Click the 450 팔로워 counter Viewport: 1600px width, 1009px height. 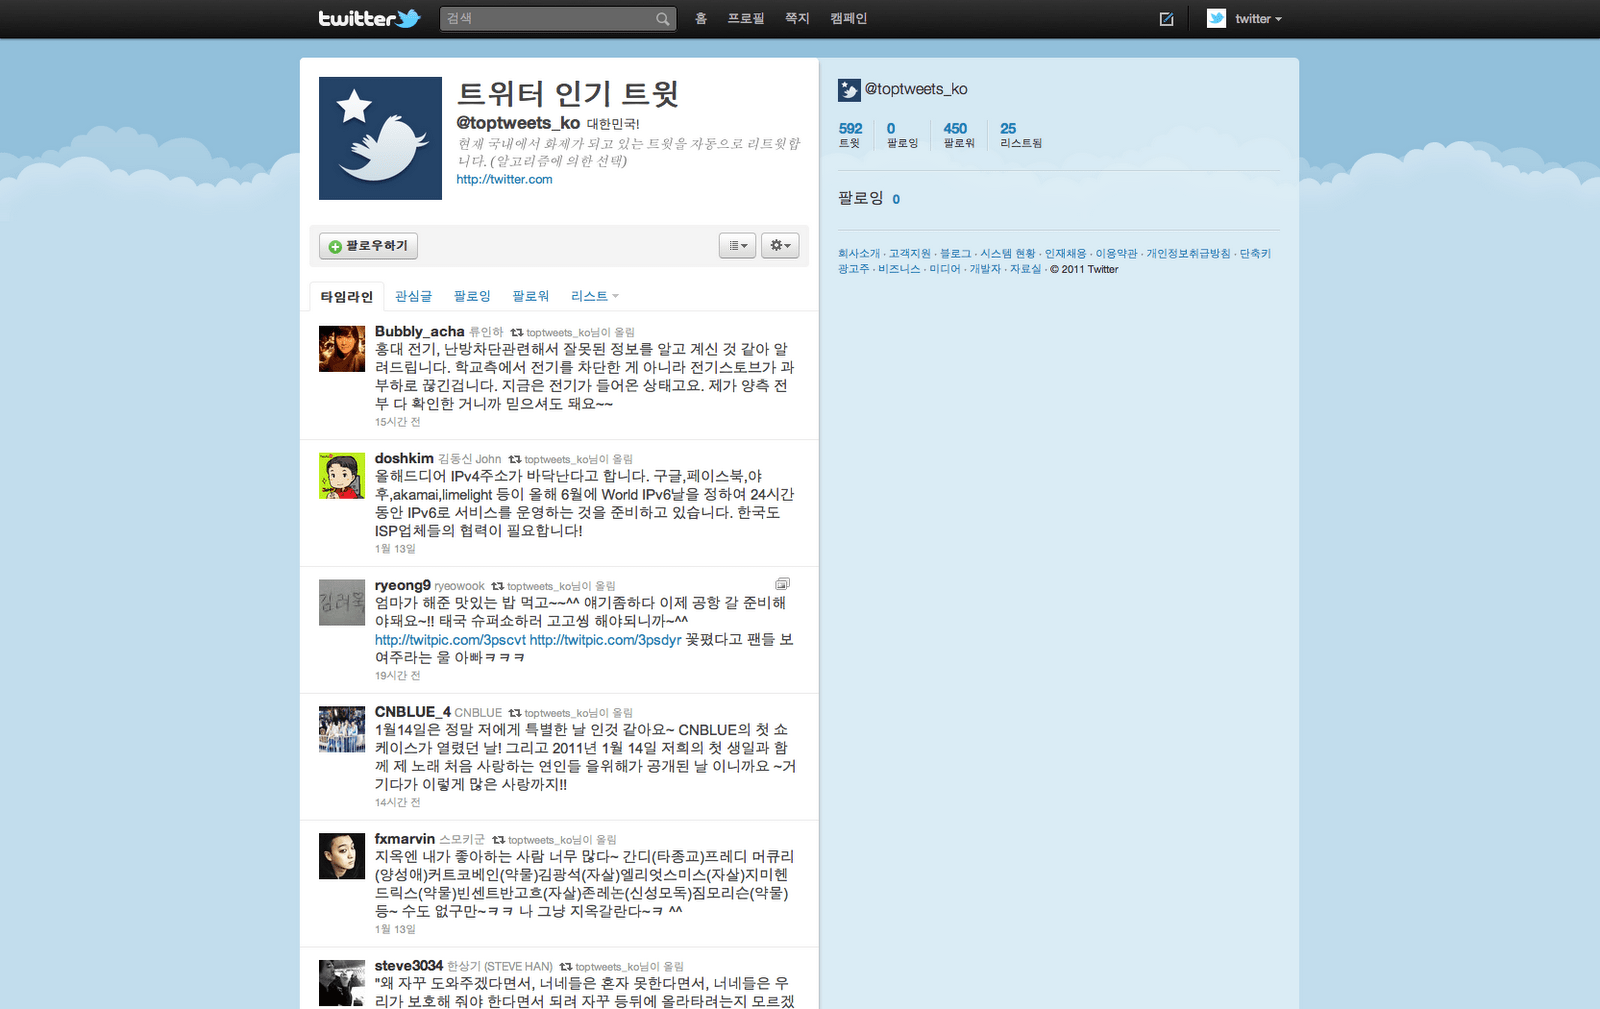[956, 134]
